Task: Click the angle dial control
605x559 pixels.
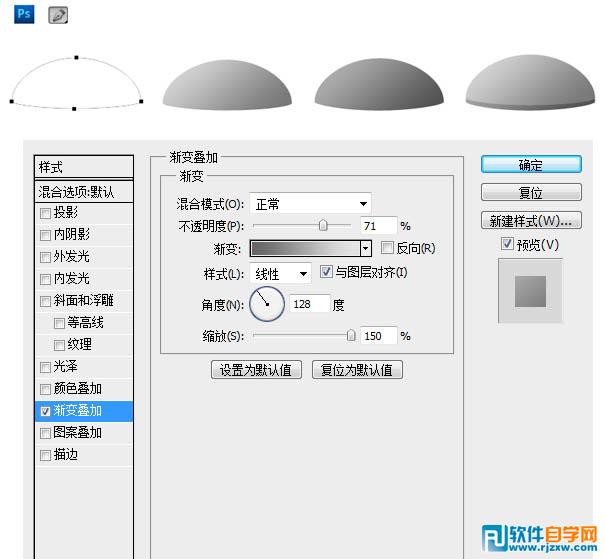Action: [x=267, y=304]
